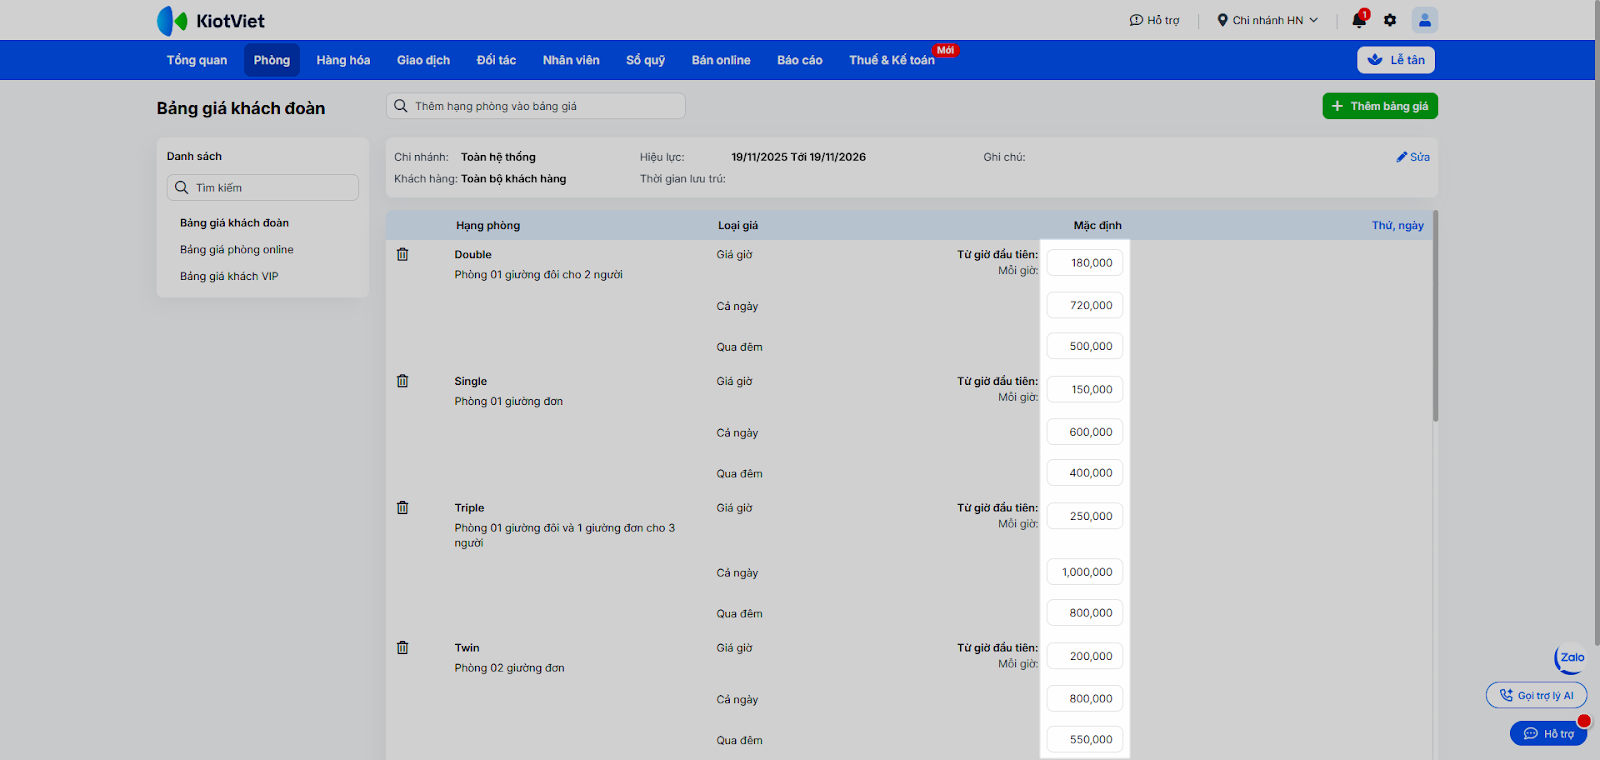Open settings gear icon

coord(1390,20)
